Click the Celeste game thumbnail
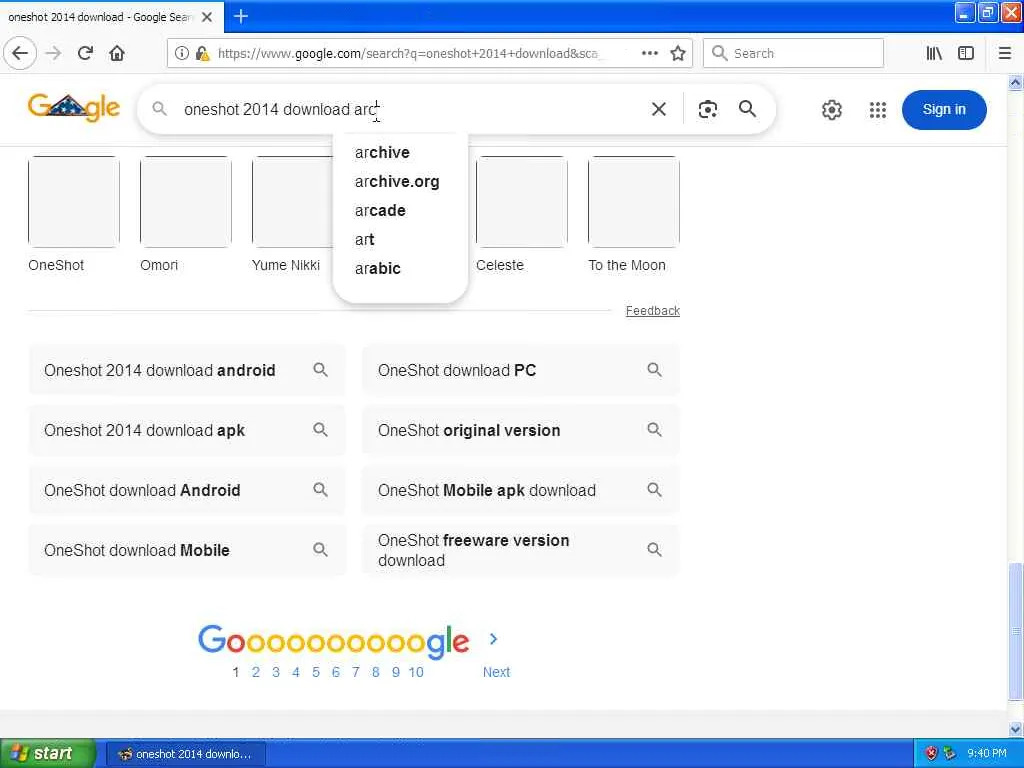 [522, 202]
